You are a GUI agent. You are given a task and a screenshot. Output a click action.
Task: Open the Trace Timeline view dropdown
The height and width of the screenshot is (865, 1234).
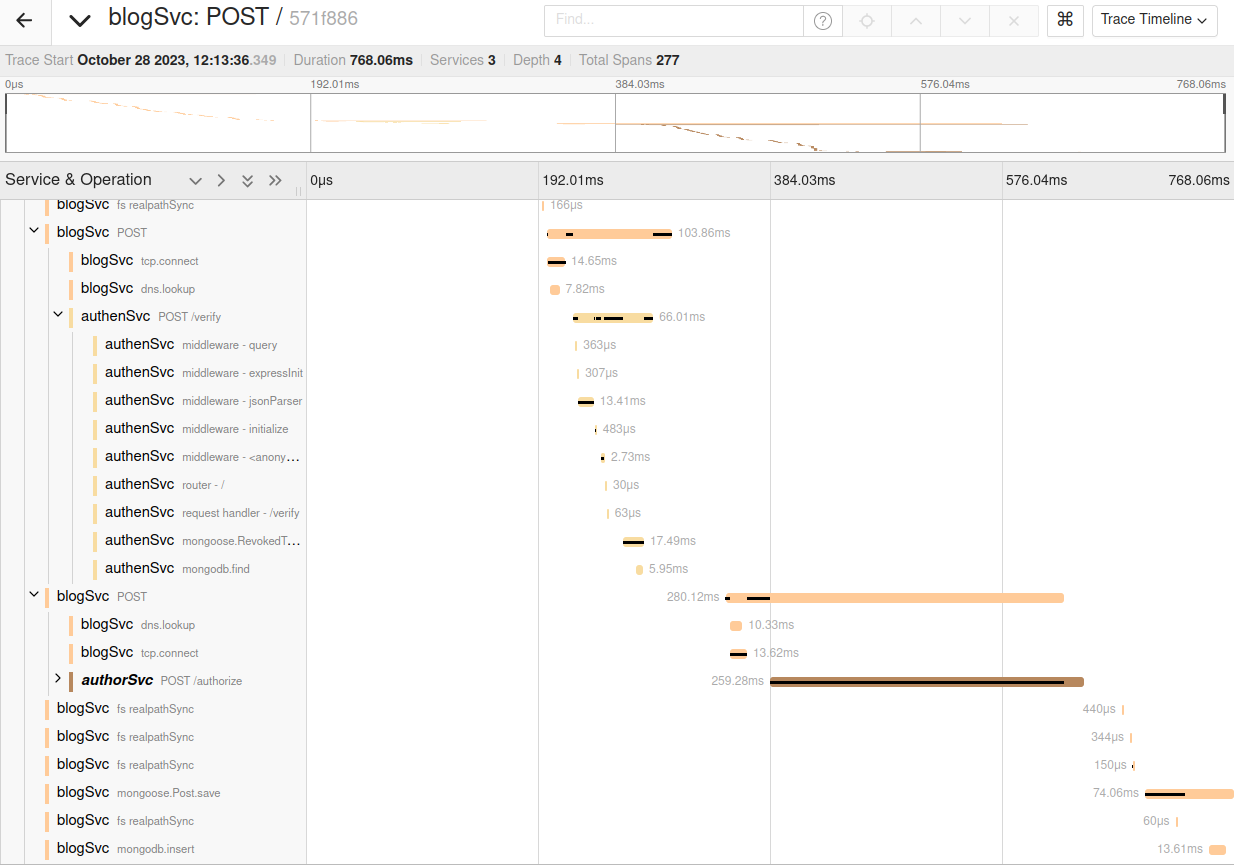point(1155,20)
